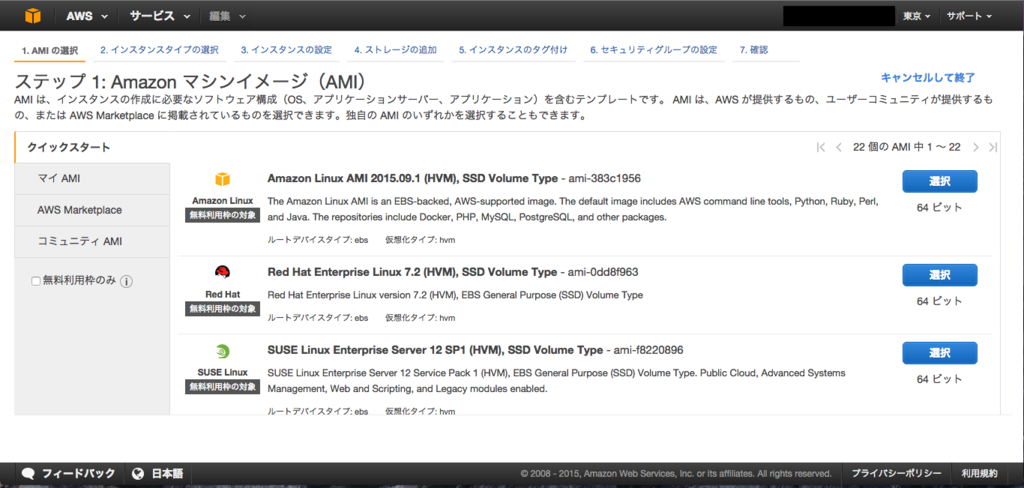This screenshot has height=488, width=1024.
Task: Open the 東京 region dropdown
Action: 917,16
